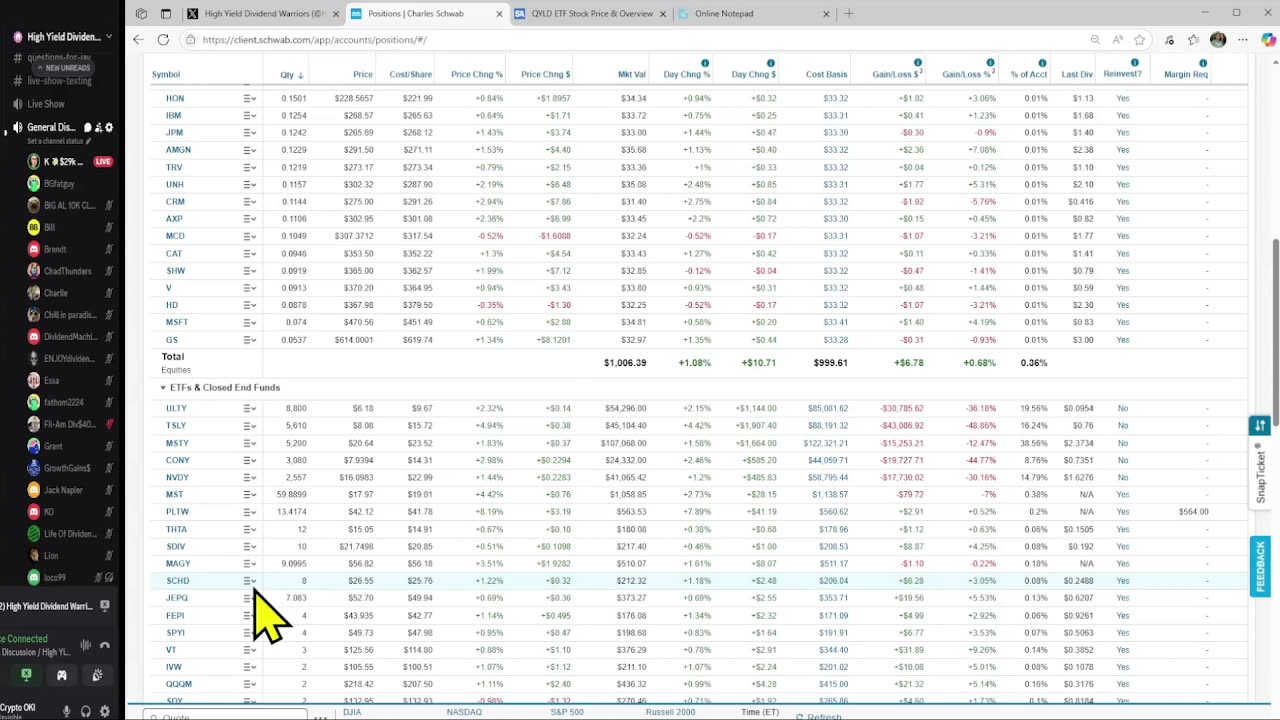
Task: Open the browser workspaces icon
Action: 141,14
